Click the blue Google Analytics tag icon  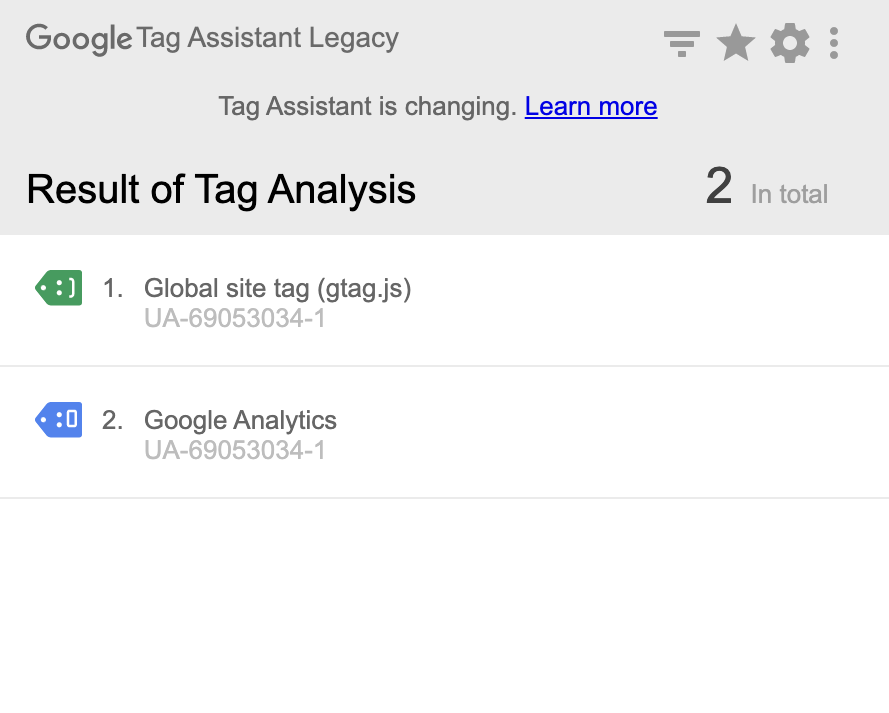58,419
